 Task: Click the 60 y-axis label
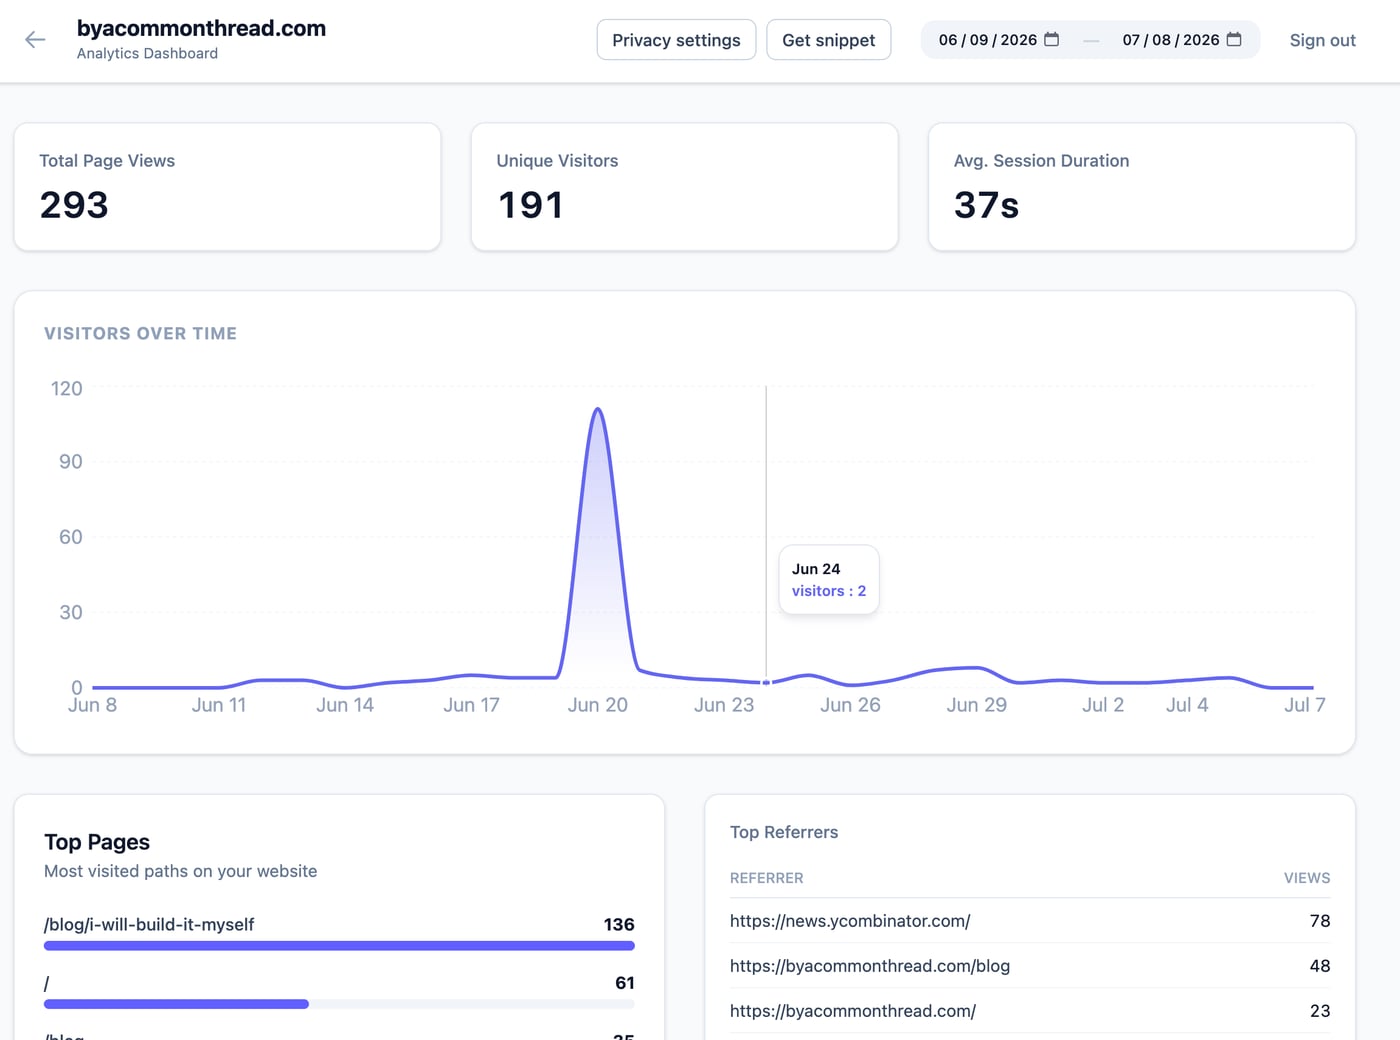(71, 537)
